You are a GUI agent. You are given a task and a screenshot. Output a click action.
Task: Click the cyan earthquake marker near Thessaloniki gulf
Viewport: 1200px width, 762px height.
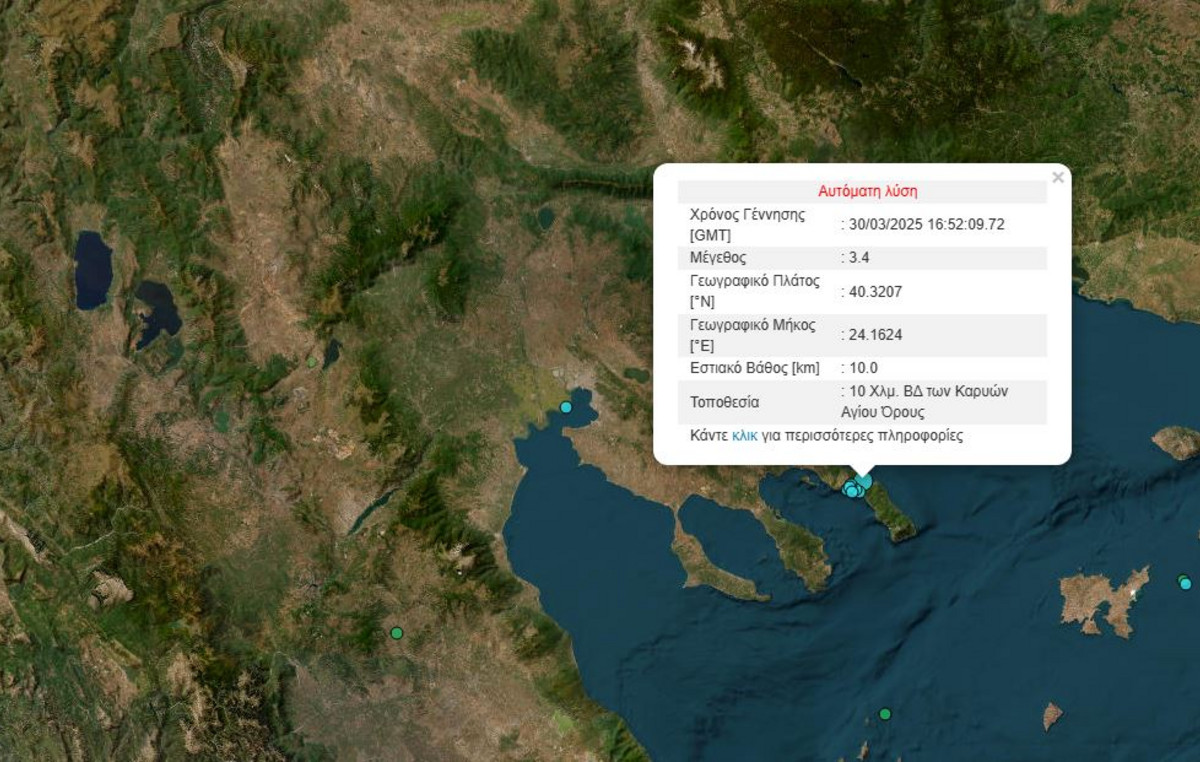566,407
